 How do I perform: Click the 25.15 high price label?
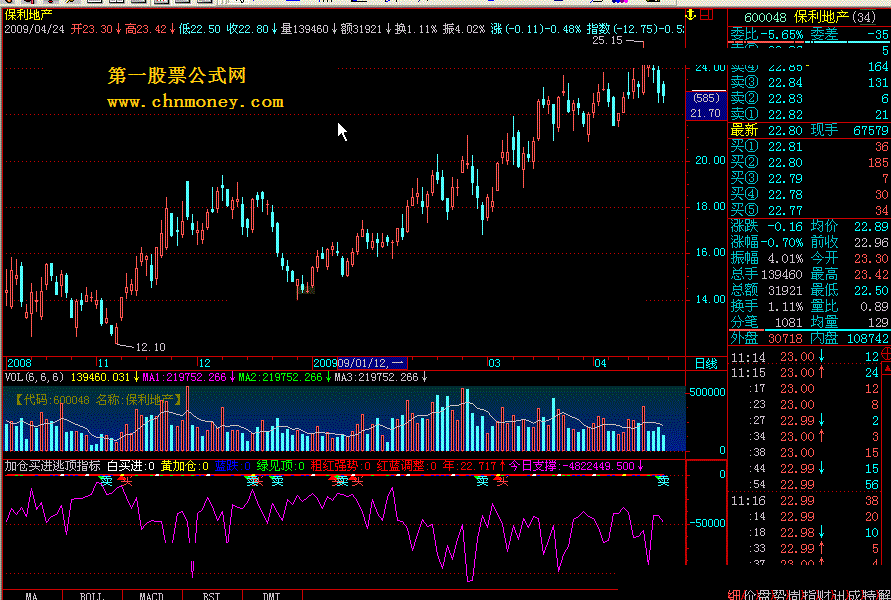tap(607, 40)
